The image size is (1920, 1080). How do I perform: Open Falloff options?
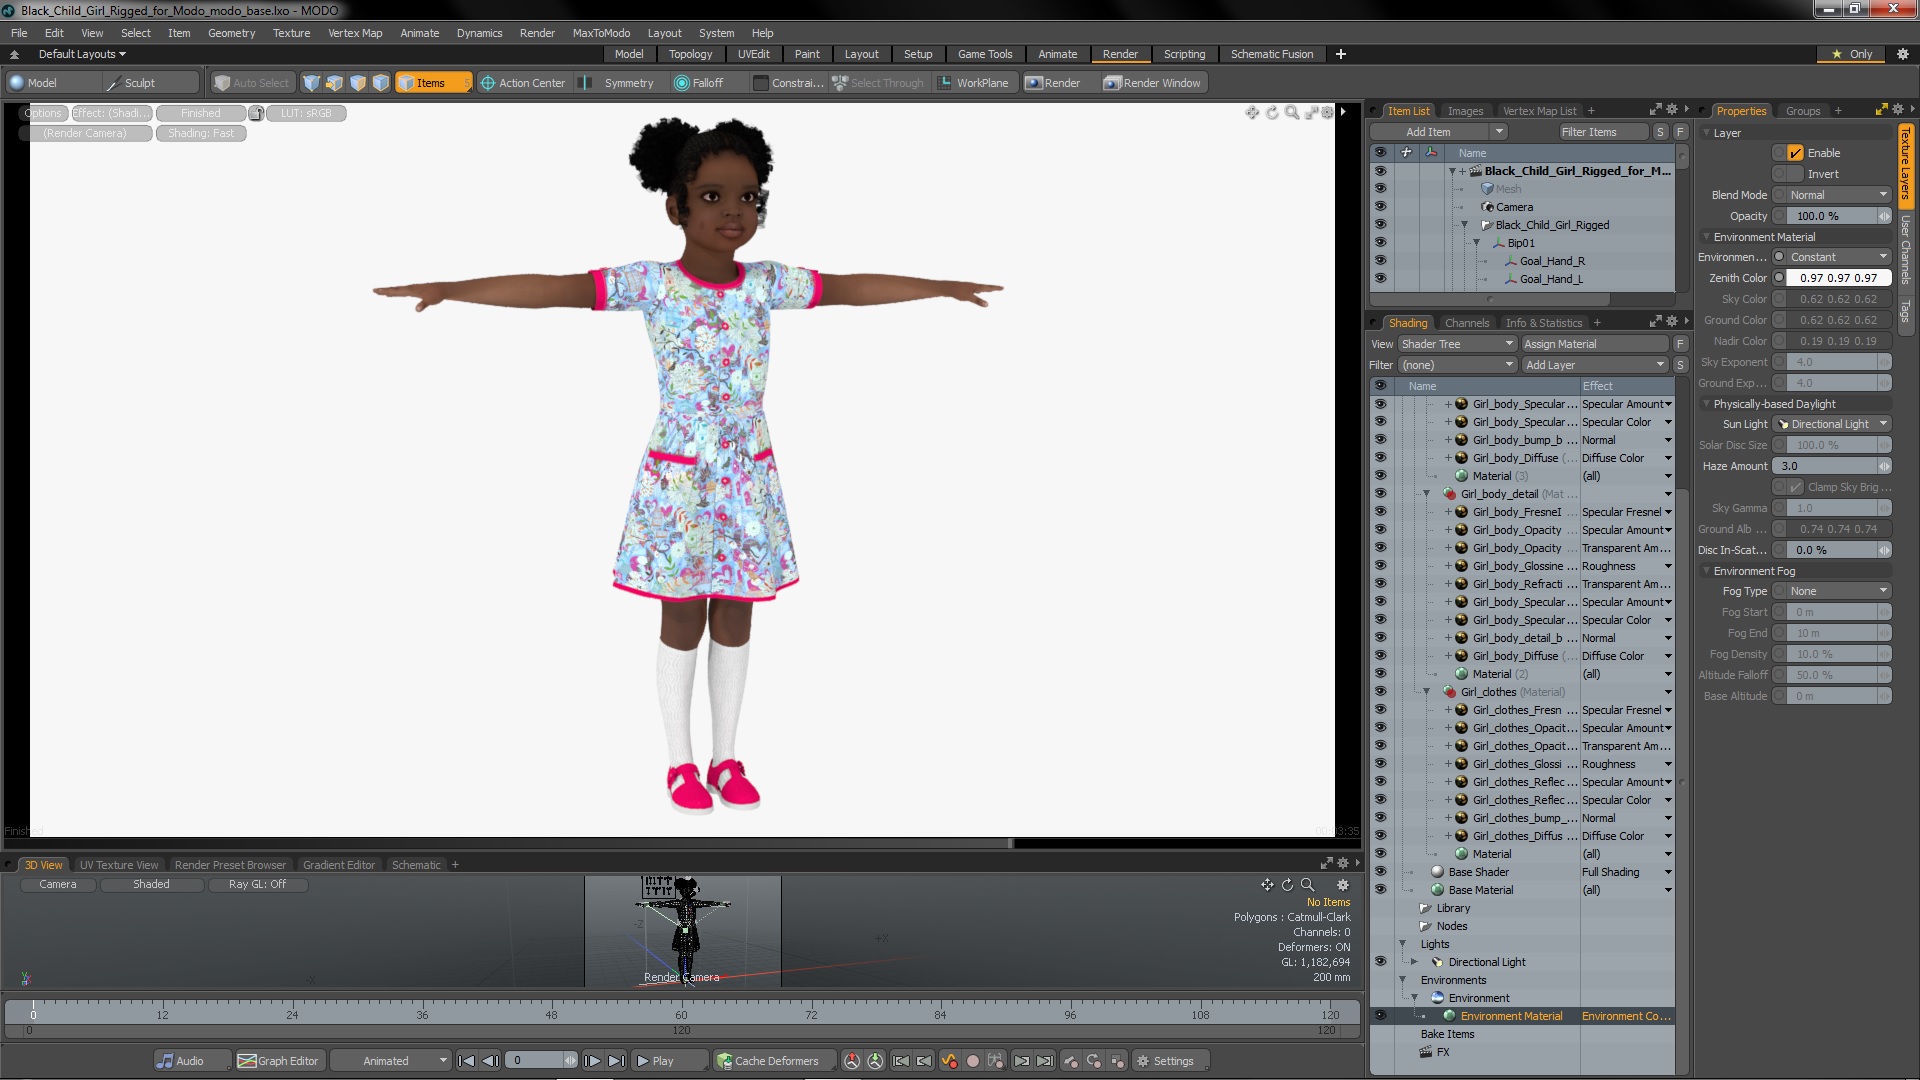tap(700, 83)
